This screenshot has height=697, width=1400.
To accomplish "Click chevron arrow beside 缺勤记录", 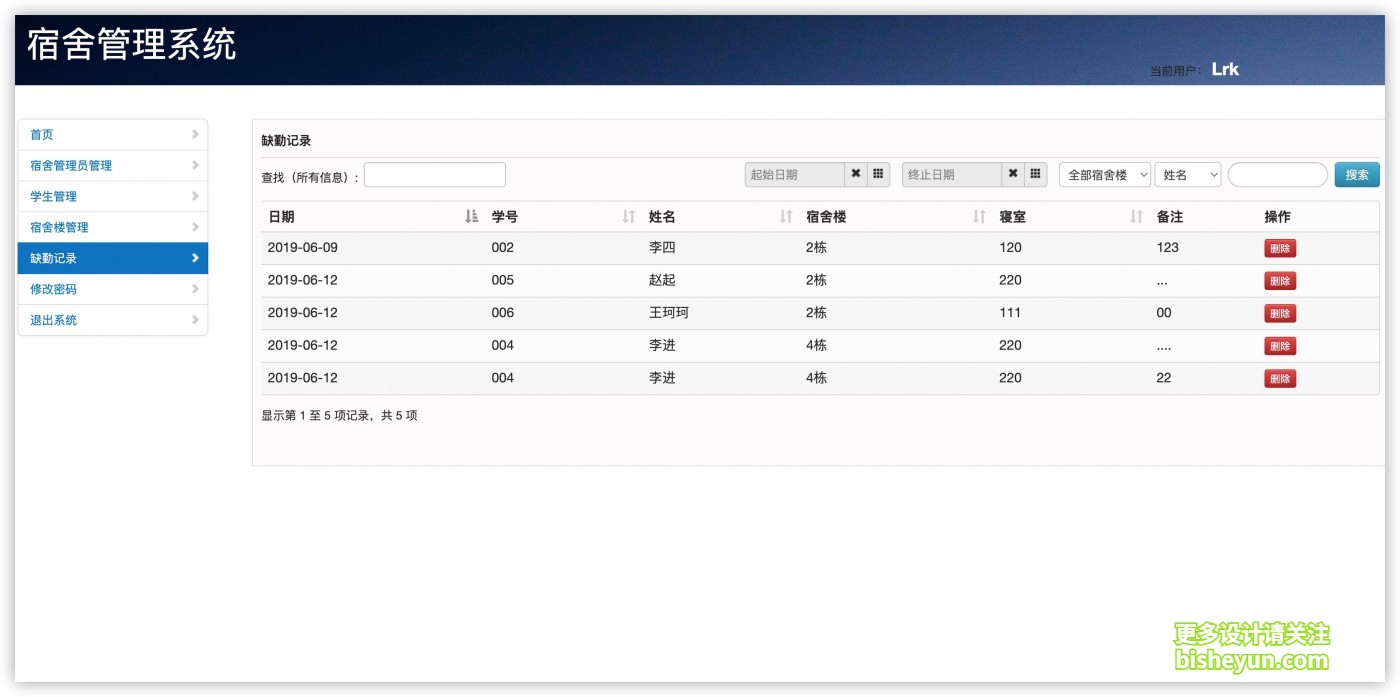I will pos(195,258).
